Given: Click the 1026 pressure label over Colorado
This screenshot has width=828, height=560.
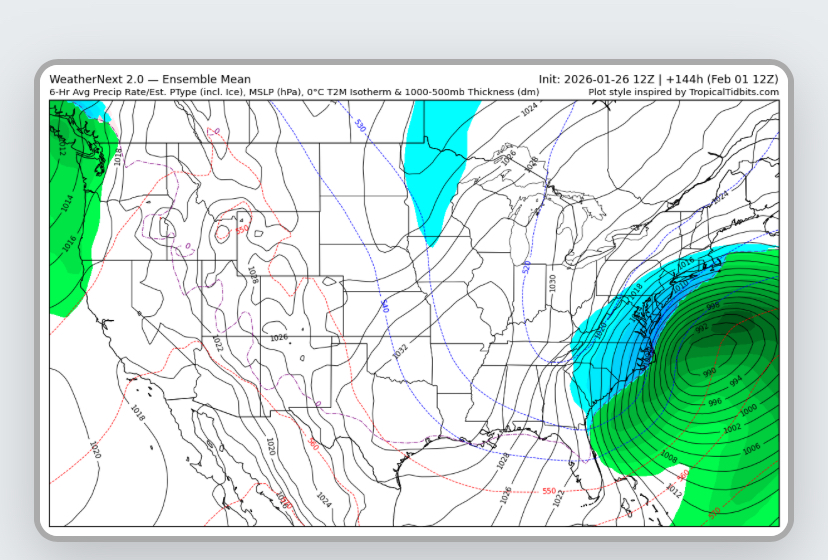Looking at the screenshot, I should 279,338.
